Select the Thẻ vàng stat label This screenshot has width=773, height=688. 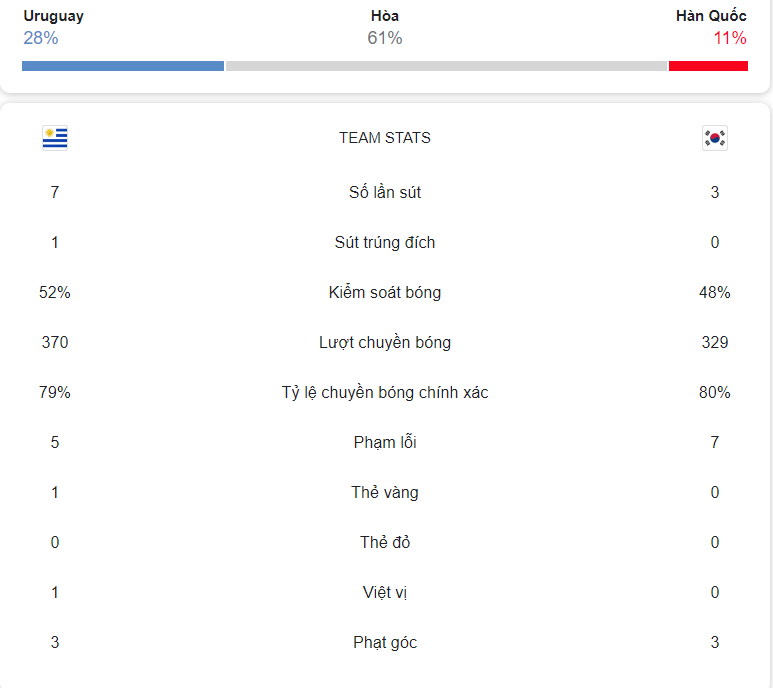(385, 492)
